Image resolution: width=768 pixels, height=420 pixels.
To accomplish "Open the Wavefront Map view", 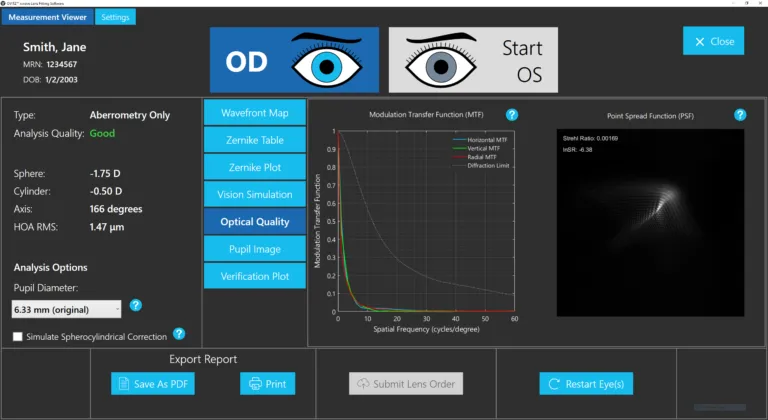I will [254, 112].
